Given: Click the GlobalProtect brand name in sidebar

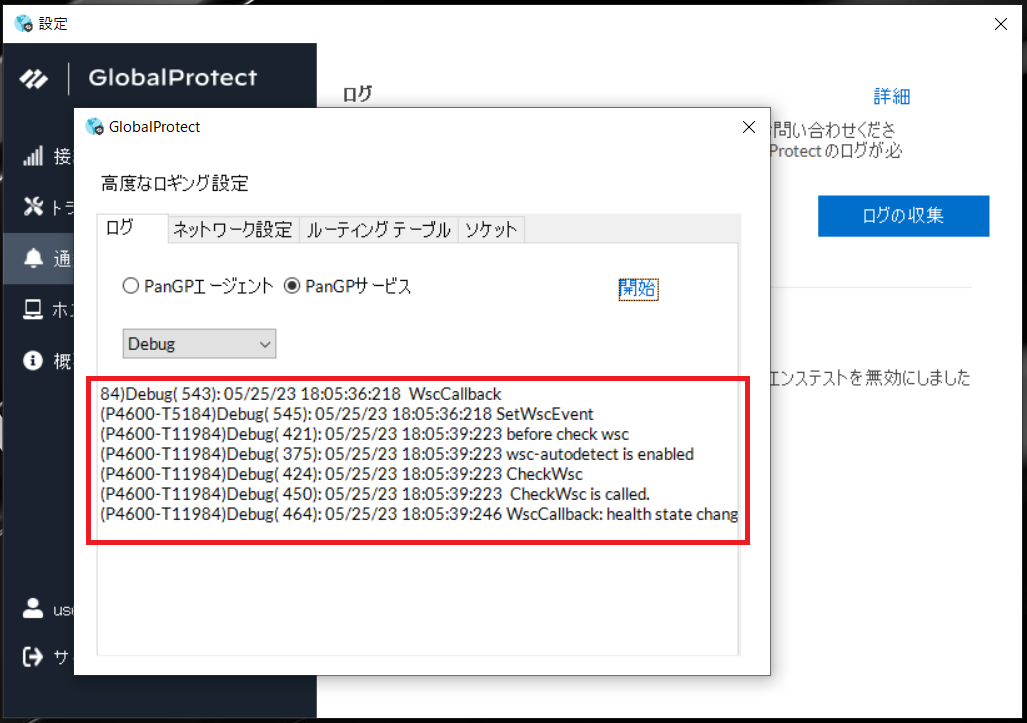Looking at the screenshot, I should (173, 78).
